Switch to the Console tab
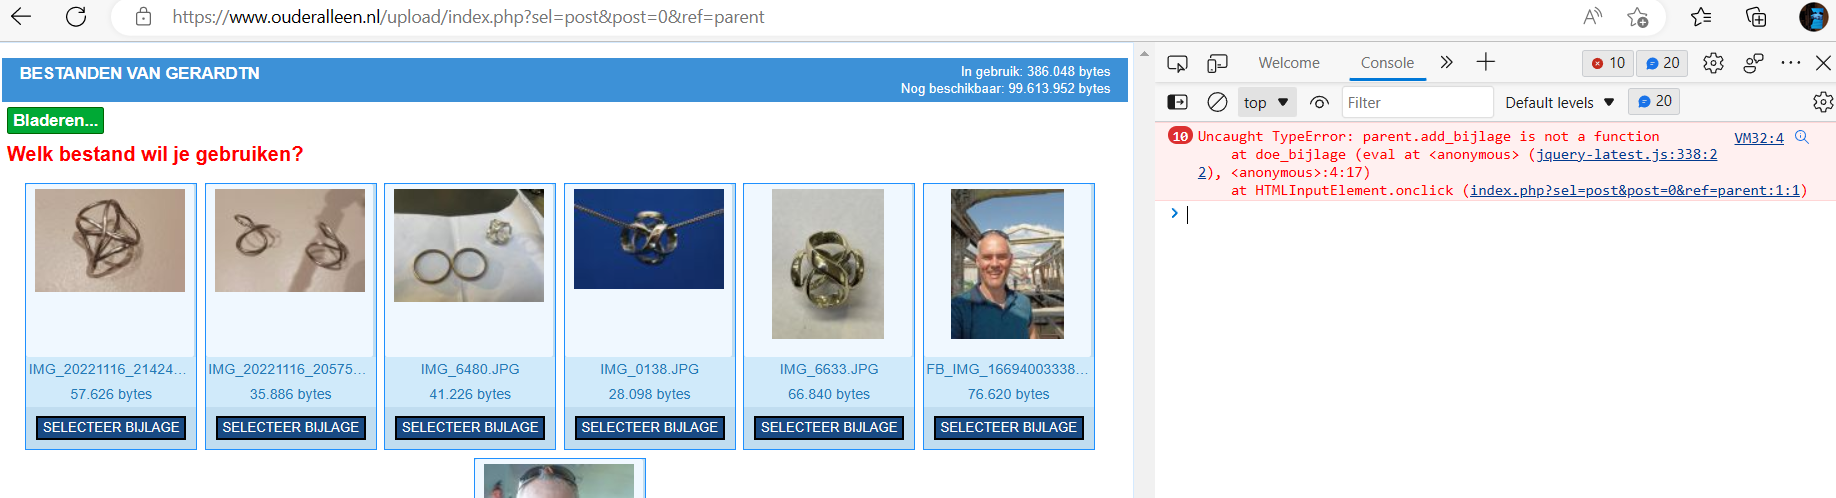The image size is (1836, 498). pyautogui.click(x=1387, y=62)
